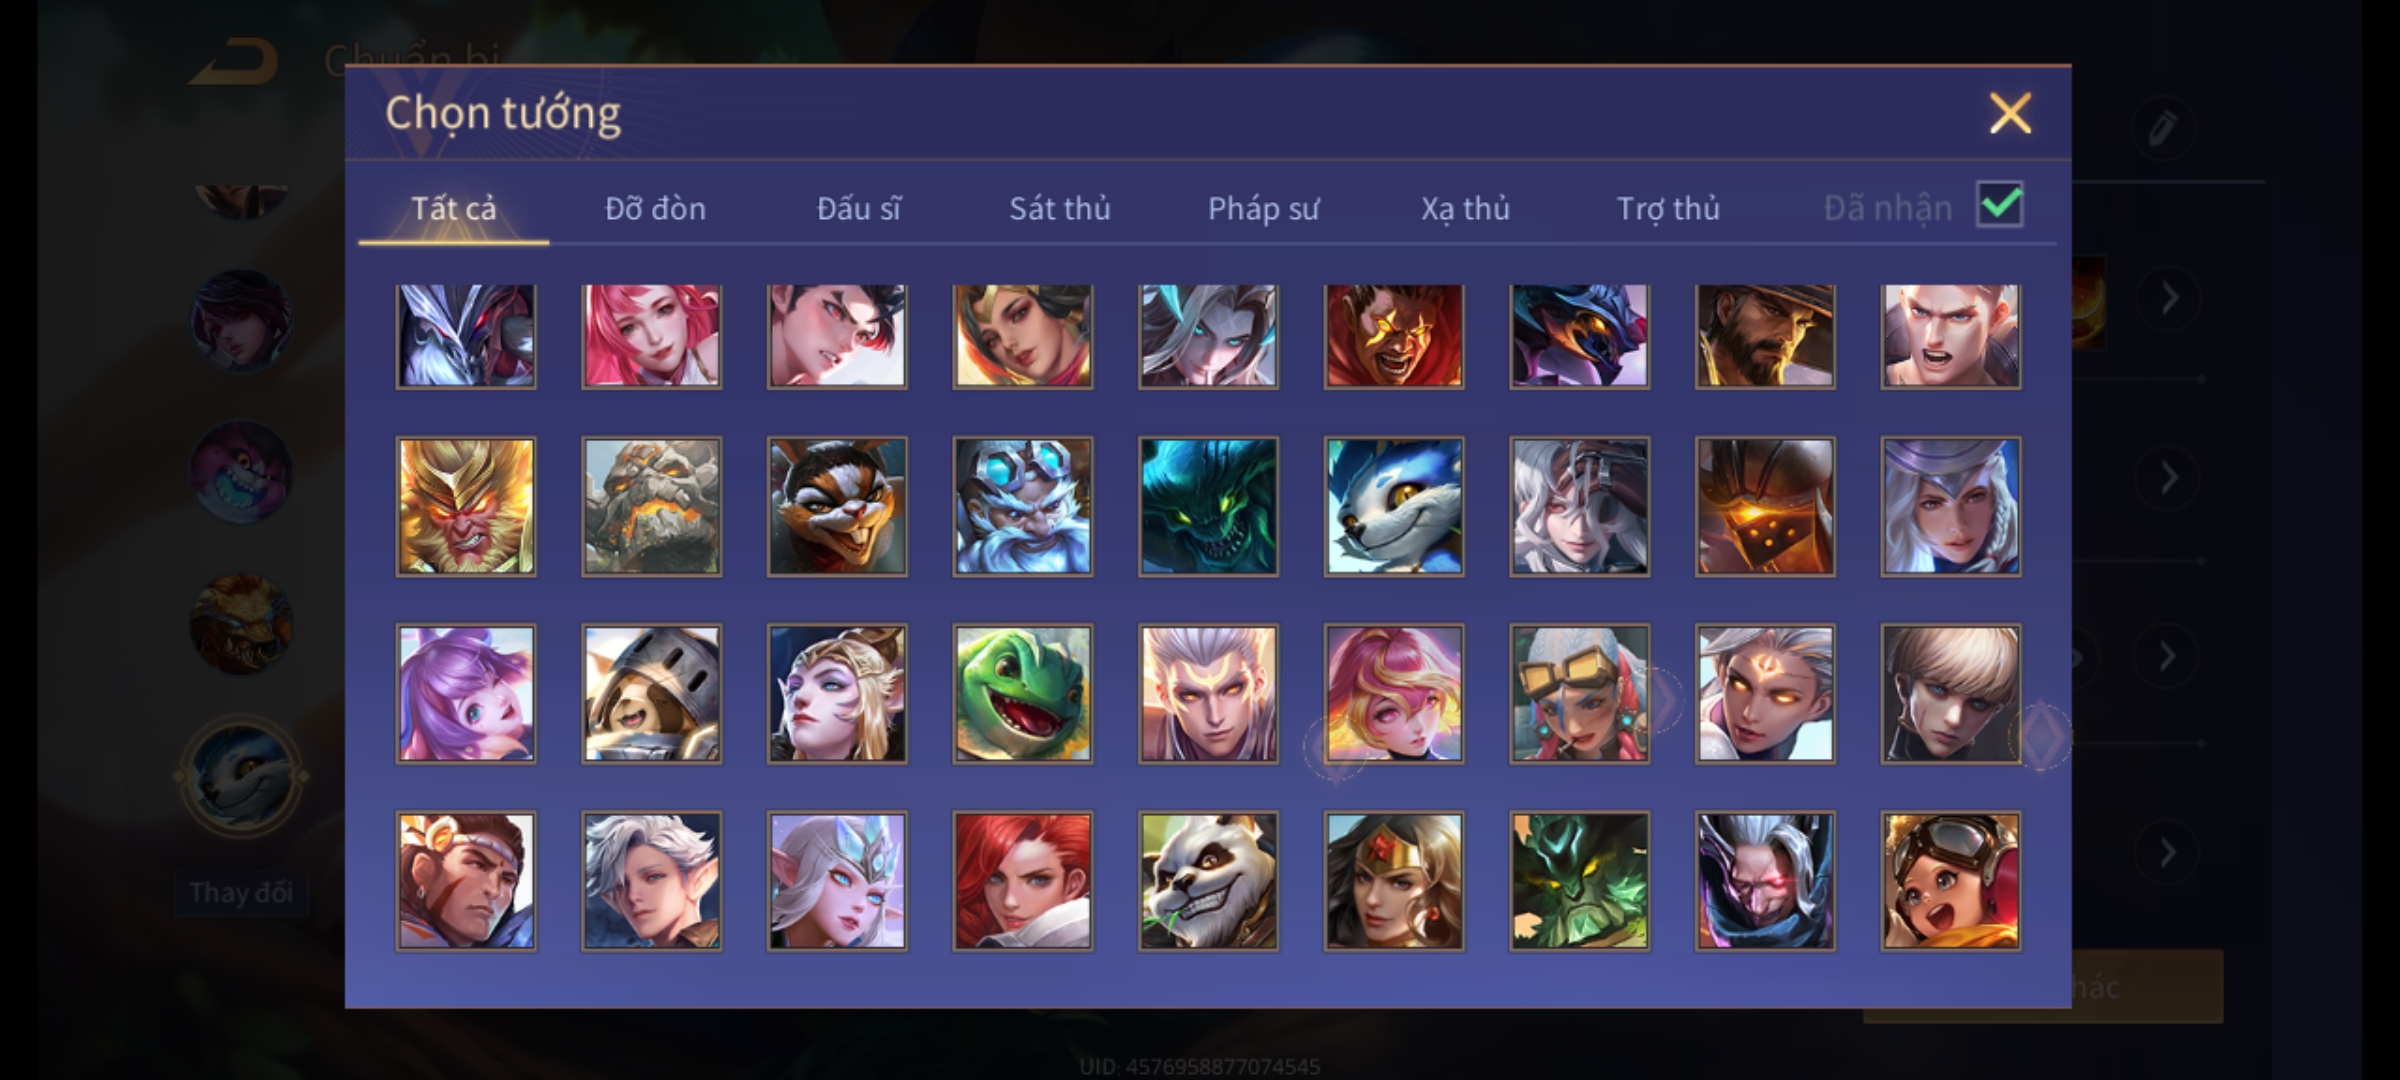Open the Sát thủ tab
The width and height of the screenshot is (2400, 1080).
pyautogui.click(x=1059, y=208)
